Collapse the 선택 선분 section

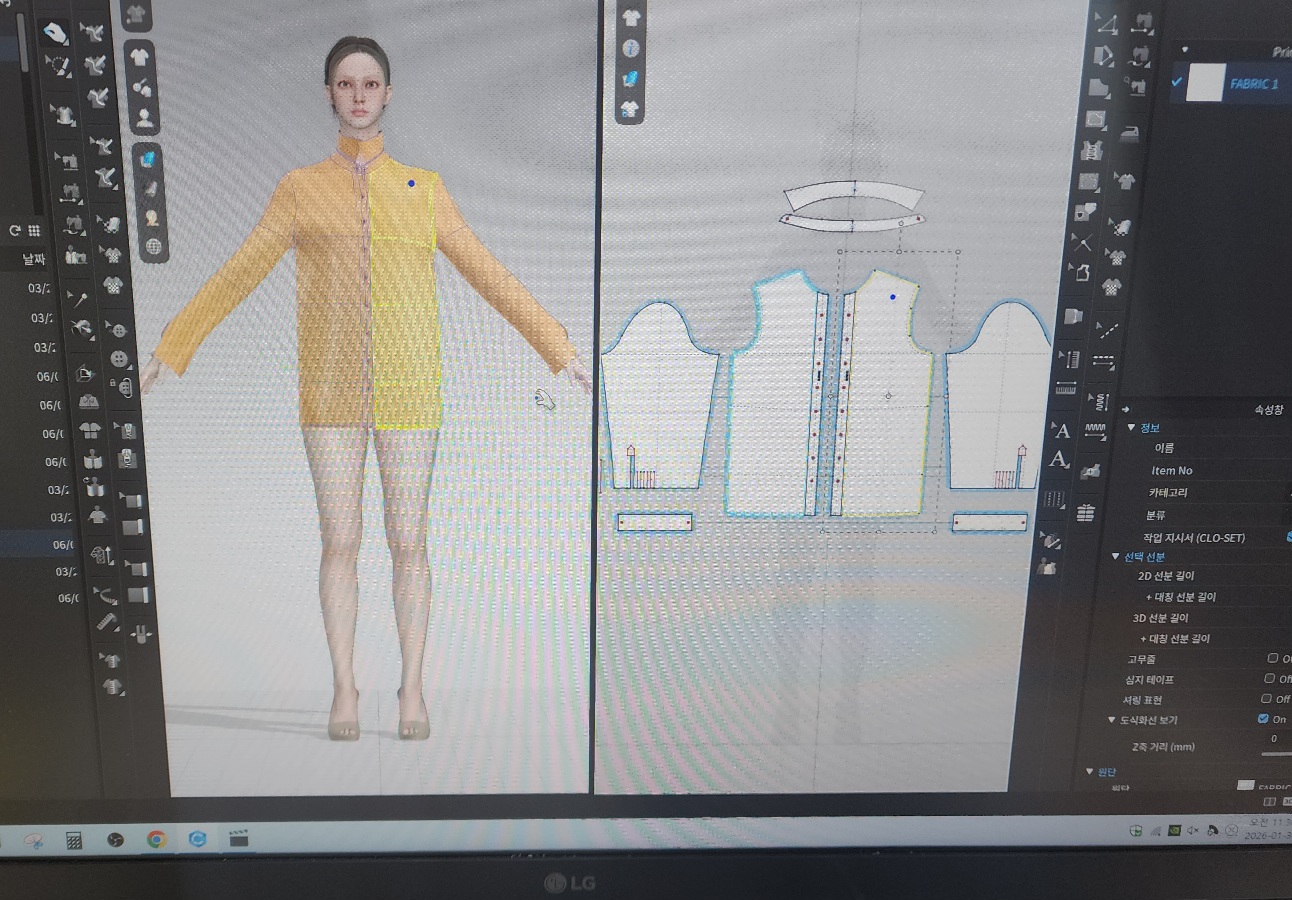pyautogui.click(x=1116, y=556)
